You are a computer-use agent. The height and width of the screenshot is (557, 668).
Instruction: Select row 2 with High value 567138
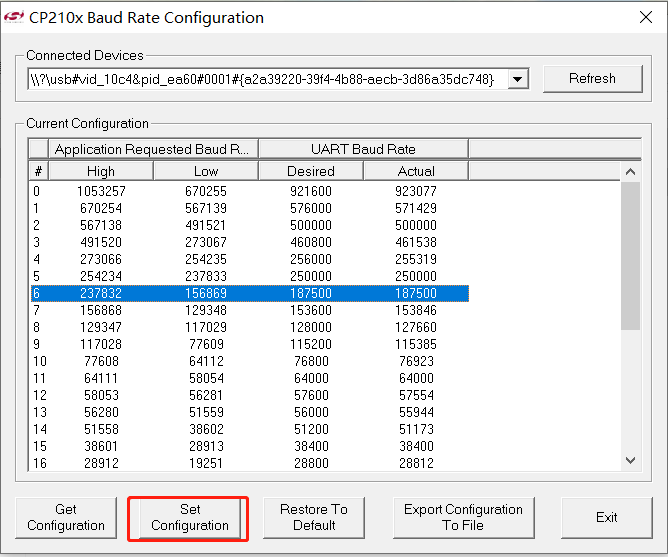pos(250,225)
